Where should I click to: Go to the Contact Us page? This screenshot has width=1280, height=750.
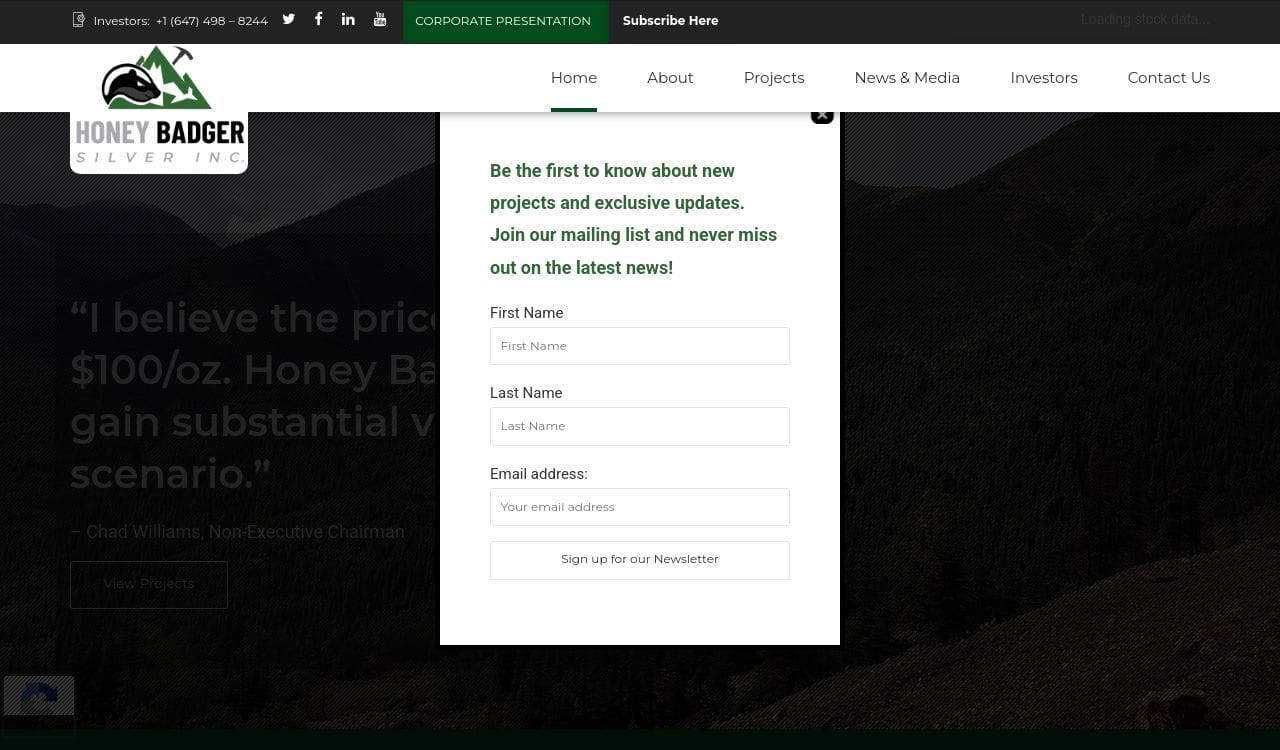pyautogui.click(x=1168, y=78)
